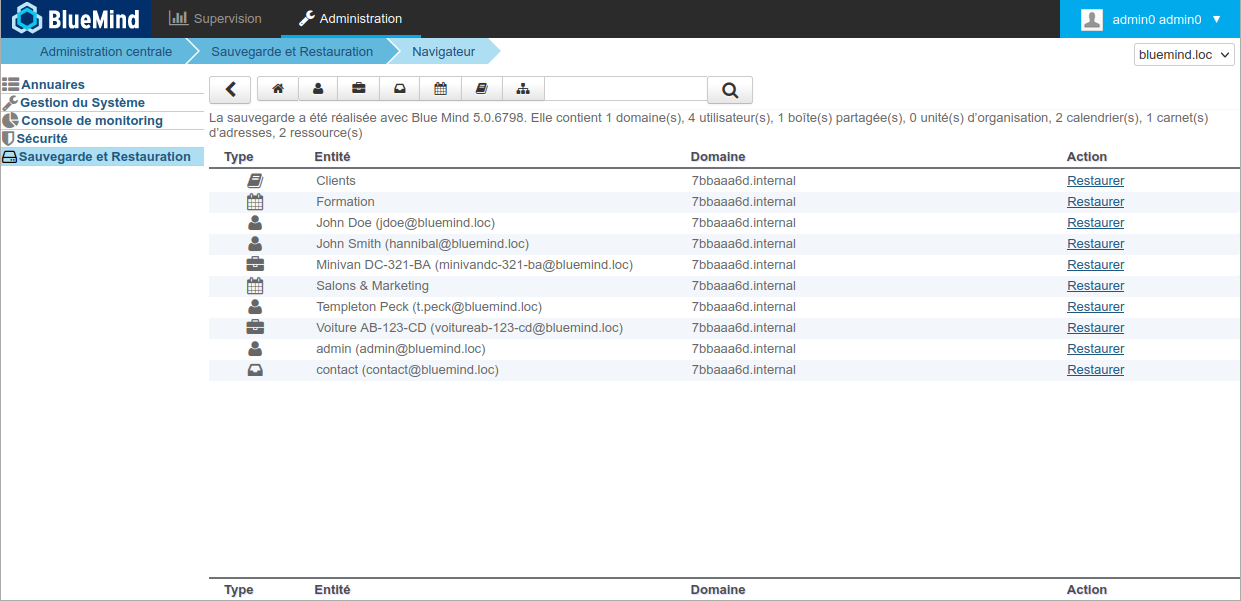Image resolution: width=1241 pixels, height=601 pixels.
Task: Filter by resources briefcase icon
Action: click(359, 89)
